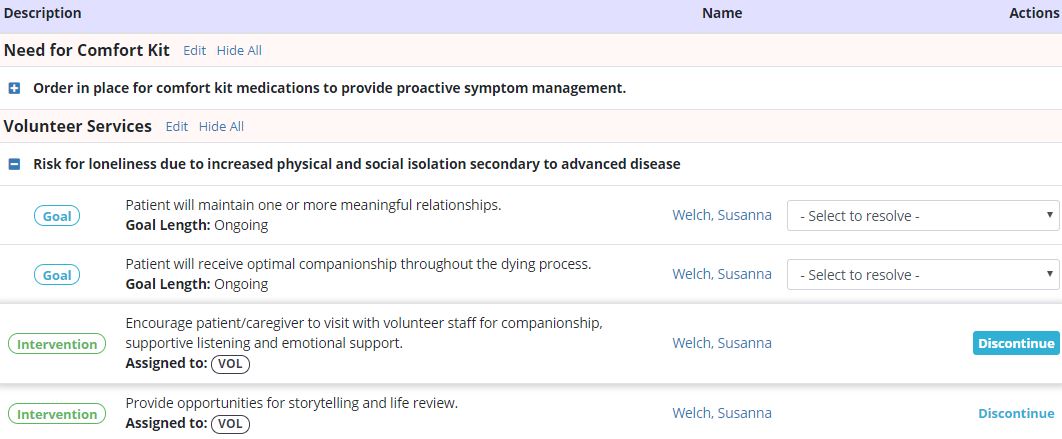This screenshot has height=439, width=1062.
Task: Collapse the risk for loneliness section
Action: (14, 164)
